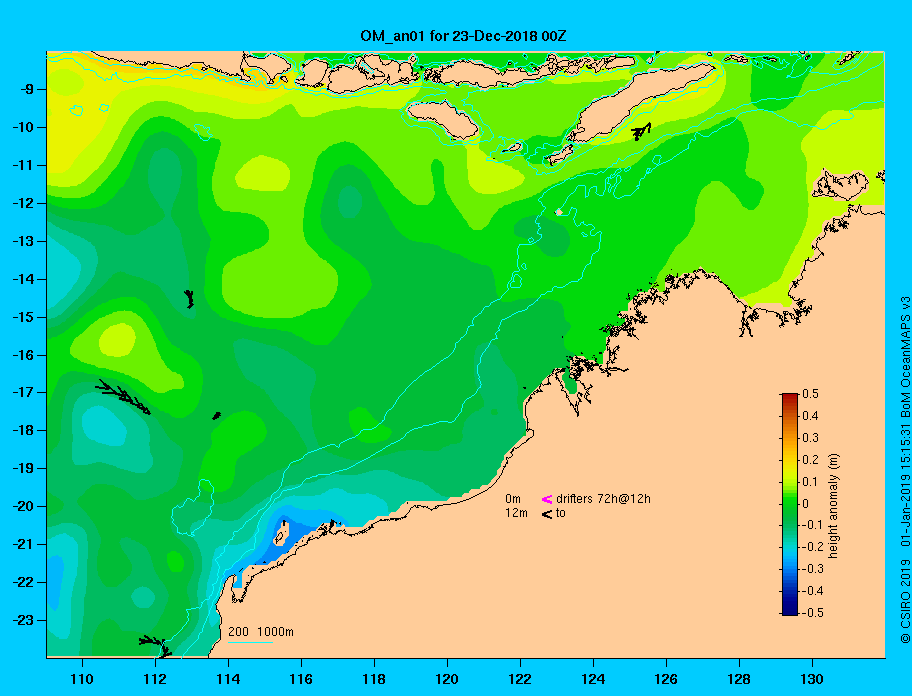
Task: Click the latitude axis label '-15'
Action: coord(23,317)
